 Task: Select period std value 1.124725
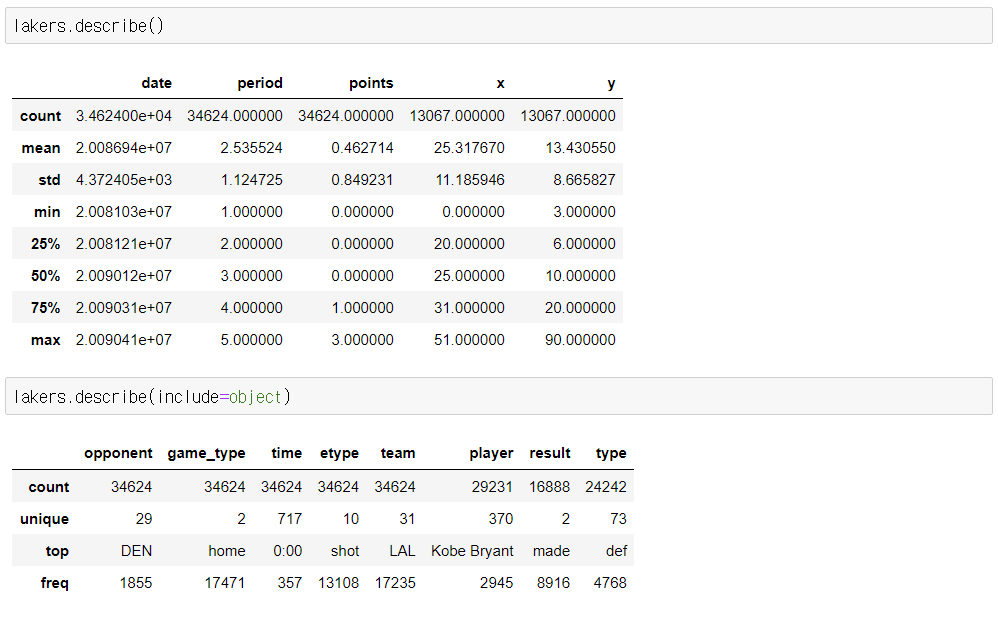251,180
